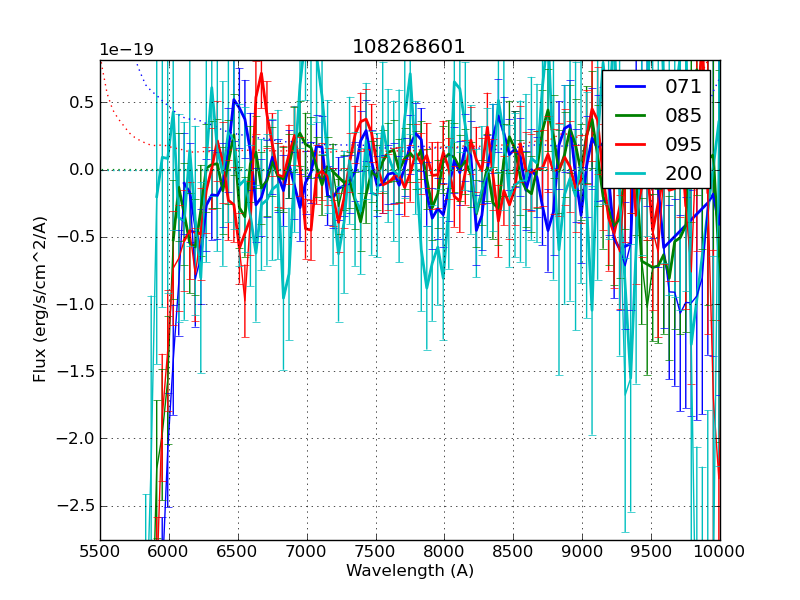
Task: Click the cyan line swatch in legend
Action: (x=631, y=174)
